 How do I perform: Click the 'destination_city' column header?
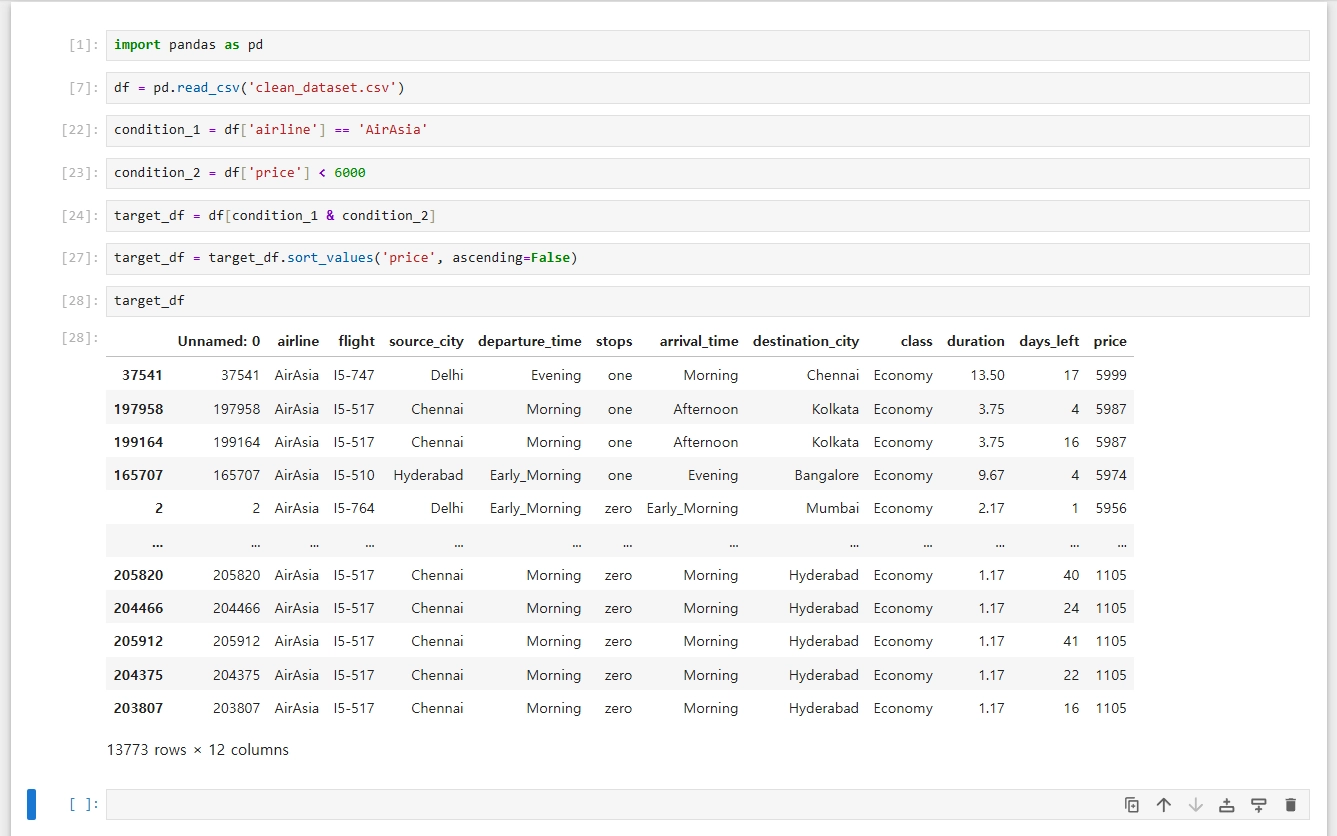pos(806,341)
